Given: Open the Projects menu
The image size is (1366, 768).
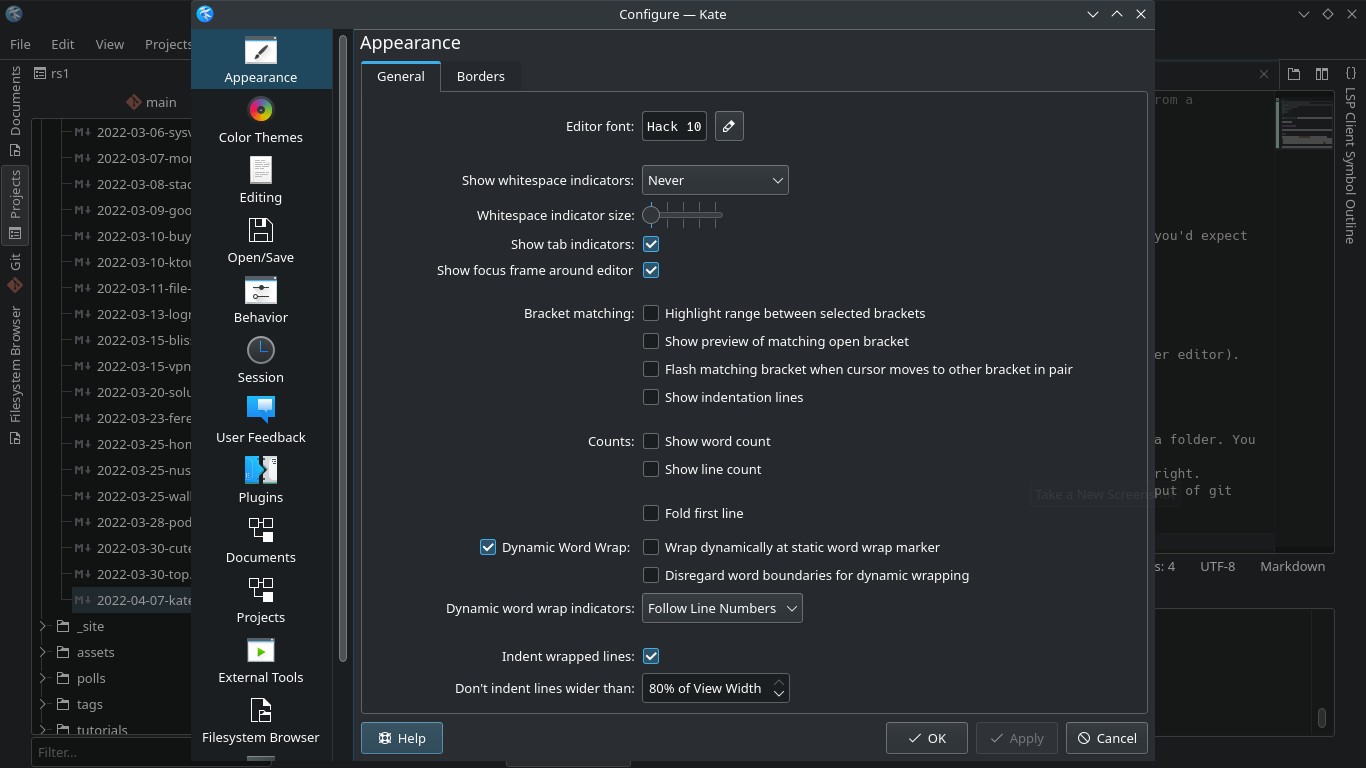Looking at the screenshot, I should tap(168, 44).
